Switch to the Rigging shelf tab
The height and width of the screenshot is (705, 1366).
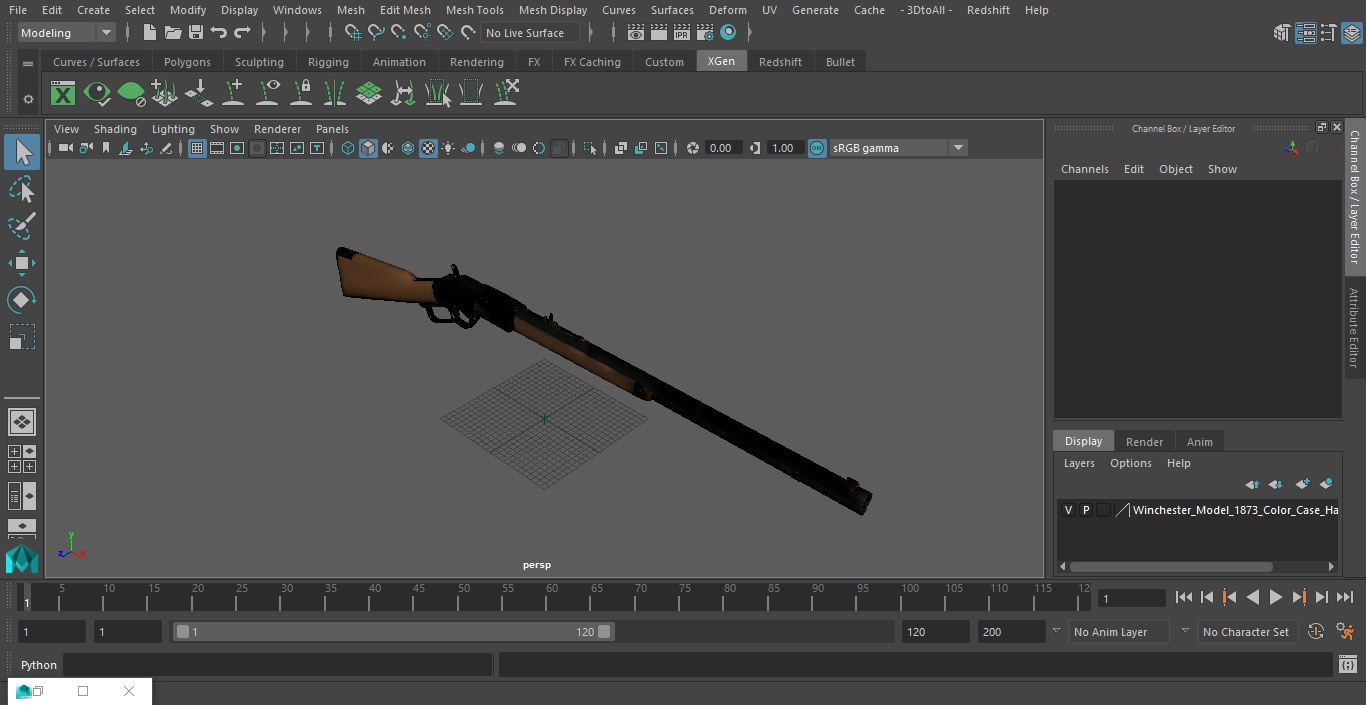(328, 62)
